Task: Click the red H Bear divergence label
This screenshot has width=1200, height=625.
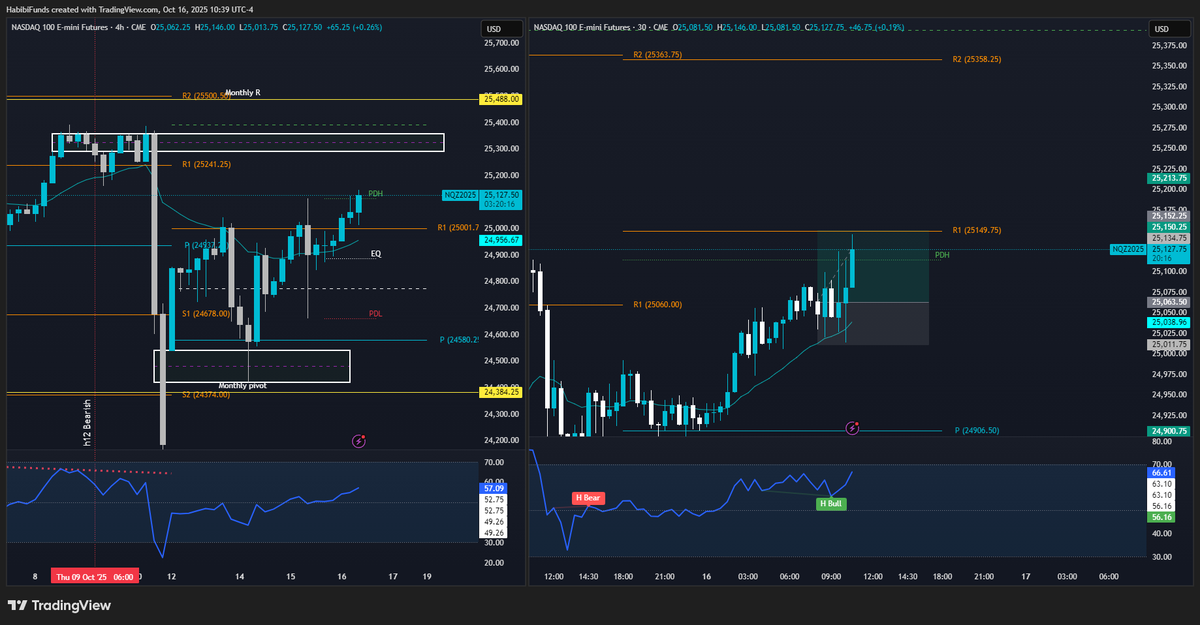Action: 588,497
